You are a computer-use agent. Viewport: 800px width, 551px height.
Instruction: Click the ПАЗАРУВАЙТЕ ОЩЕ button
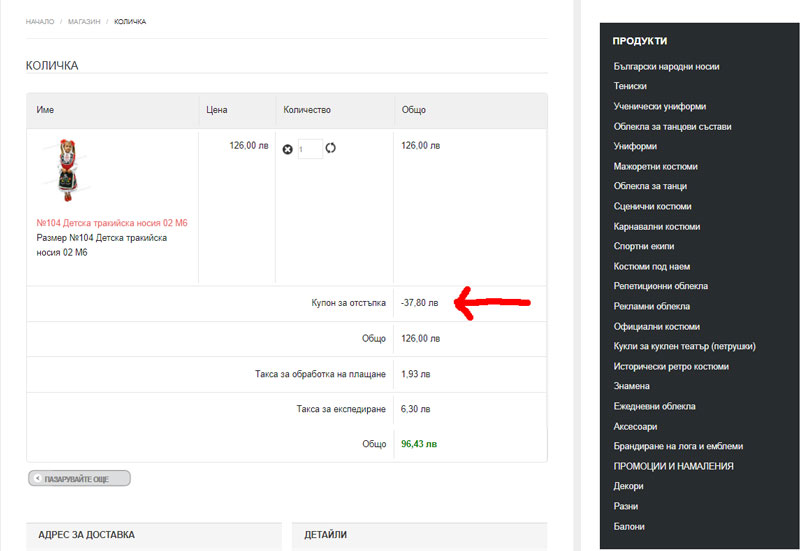click(x=79, y=479)
